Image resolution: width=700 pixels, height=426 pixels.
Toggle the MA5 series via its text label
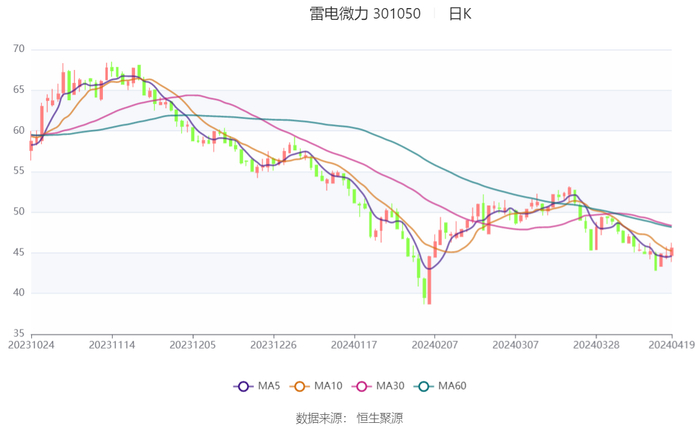pyautogui.click(x=269, y=386)
